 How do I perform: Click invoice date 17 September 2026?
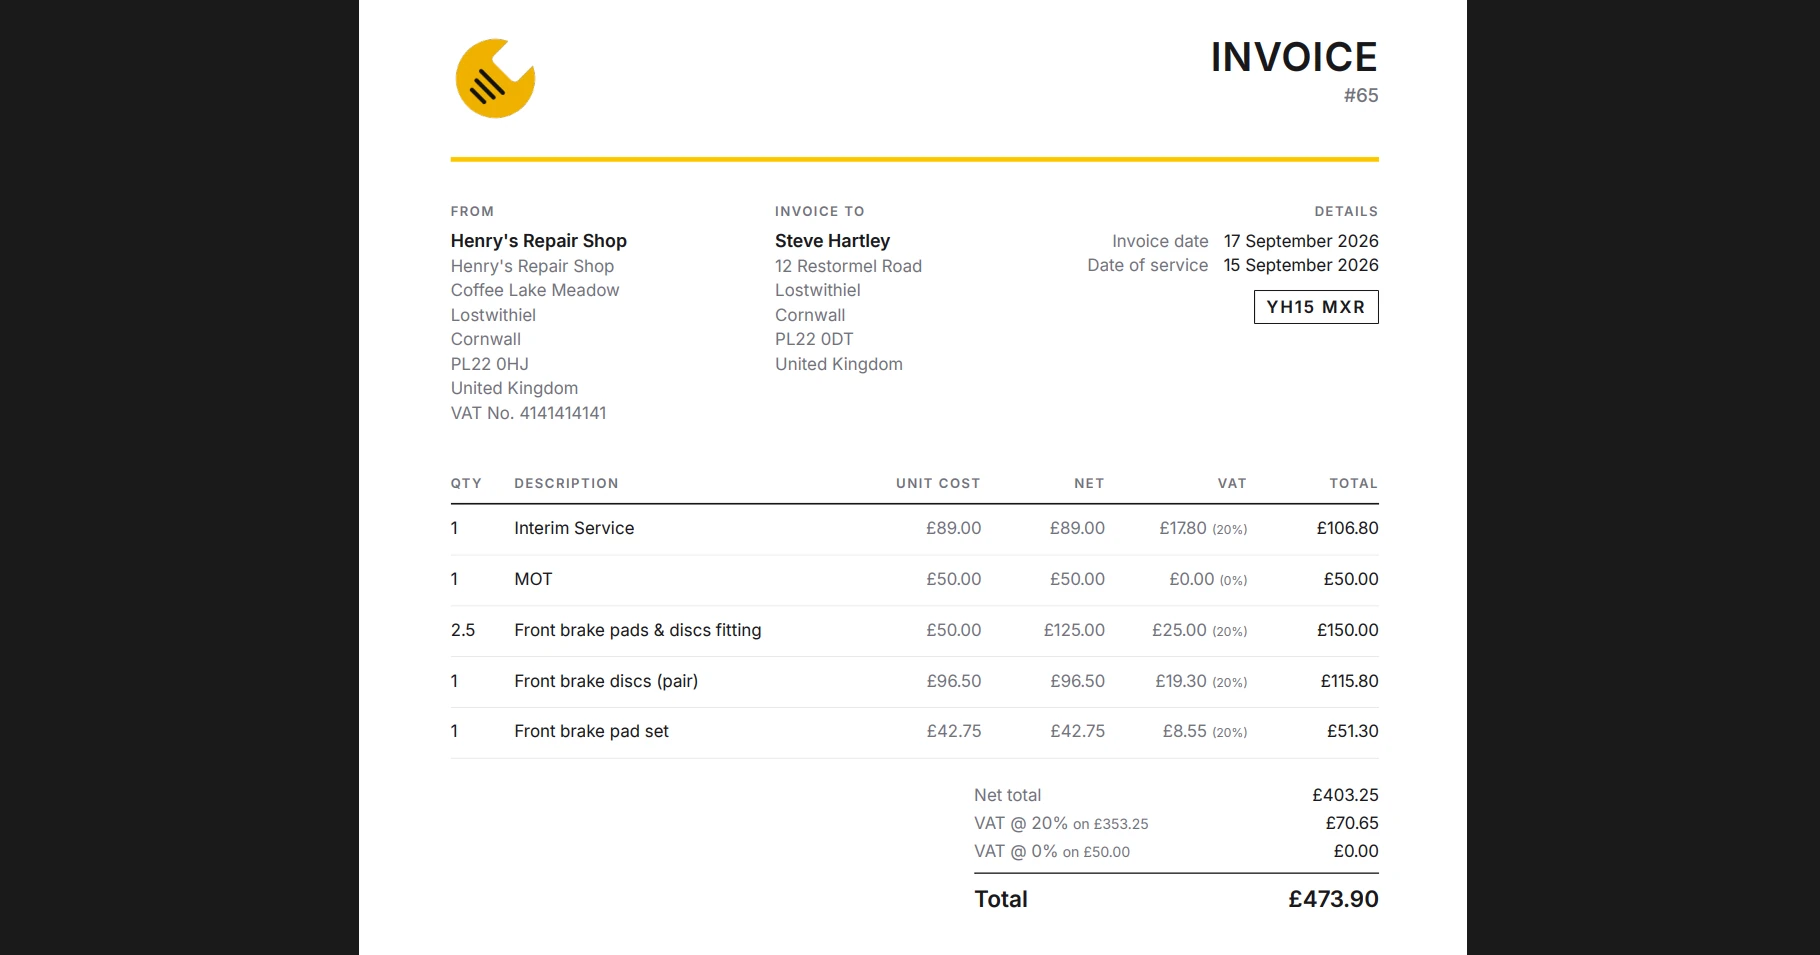point(1301,241)
